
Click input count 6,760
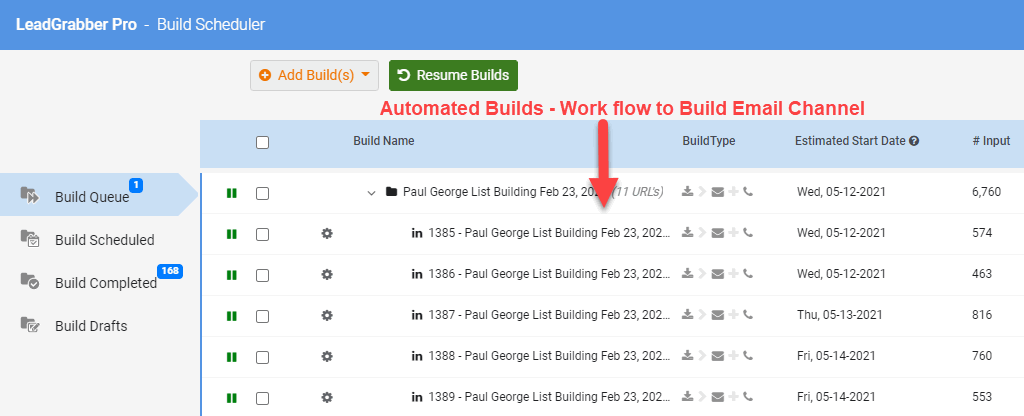tap(986, 192)
